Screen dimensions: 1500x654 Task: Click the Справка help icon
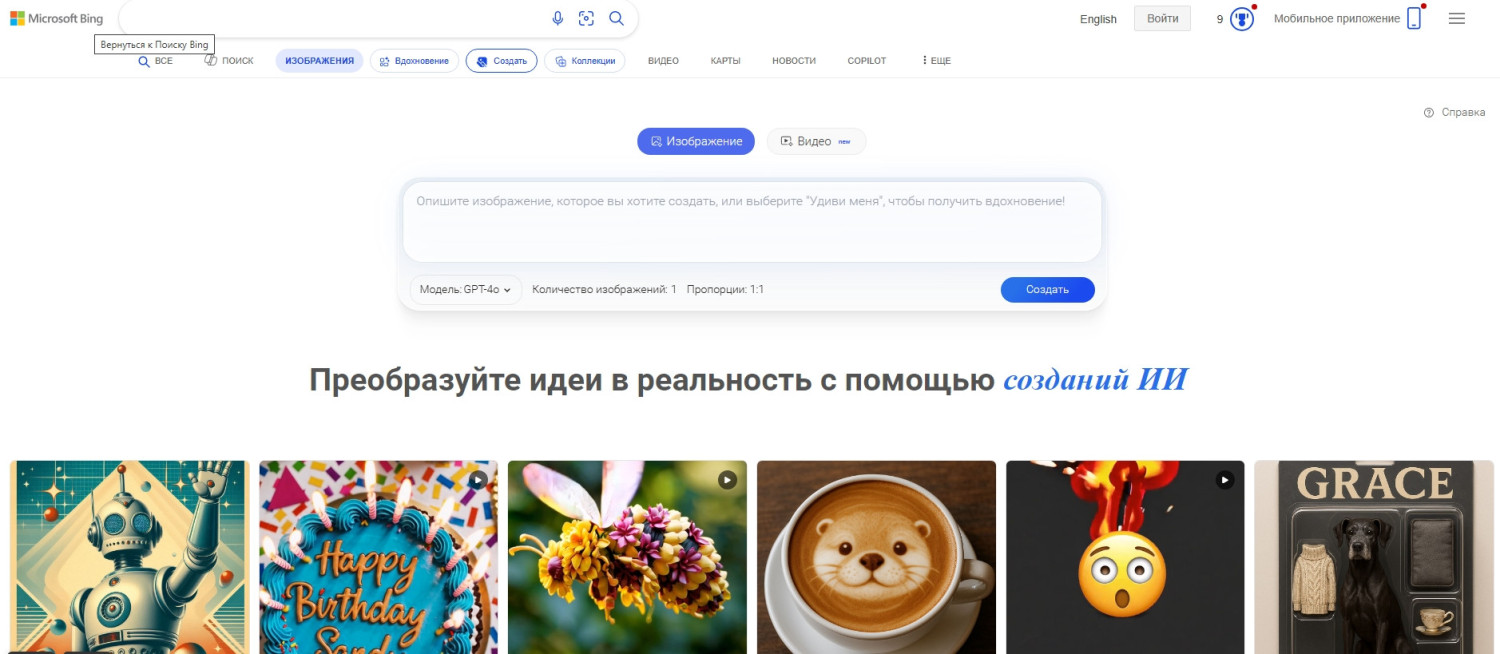(x=1429, y=112)
